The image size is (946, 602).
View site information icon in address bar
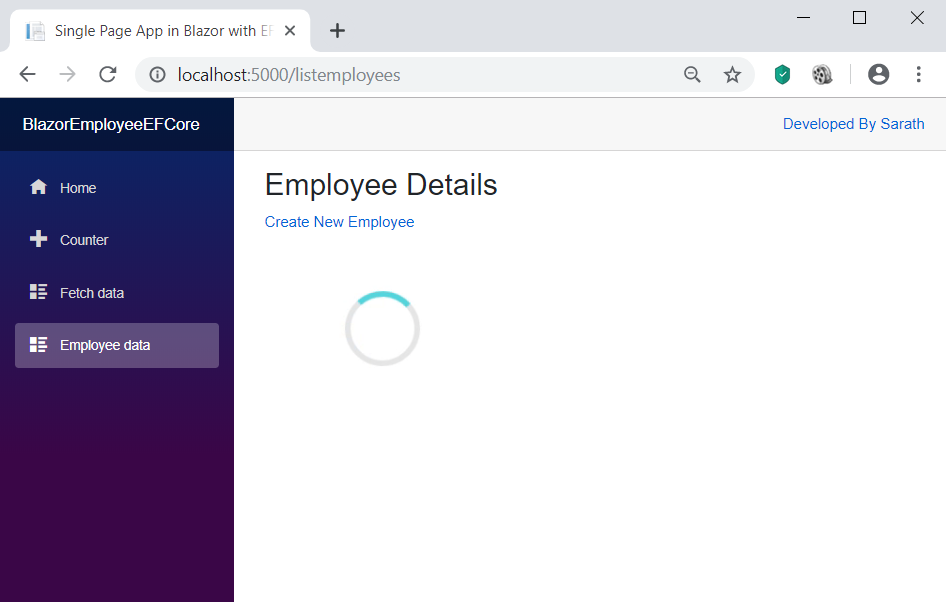click(157, 75)
